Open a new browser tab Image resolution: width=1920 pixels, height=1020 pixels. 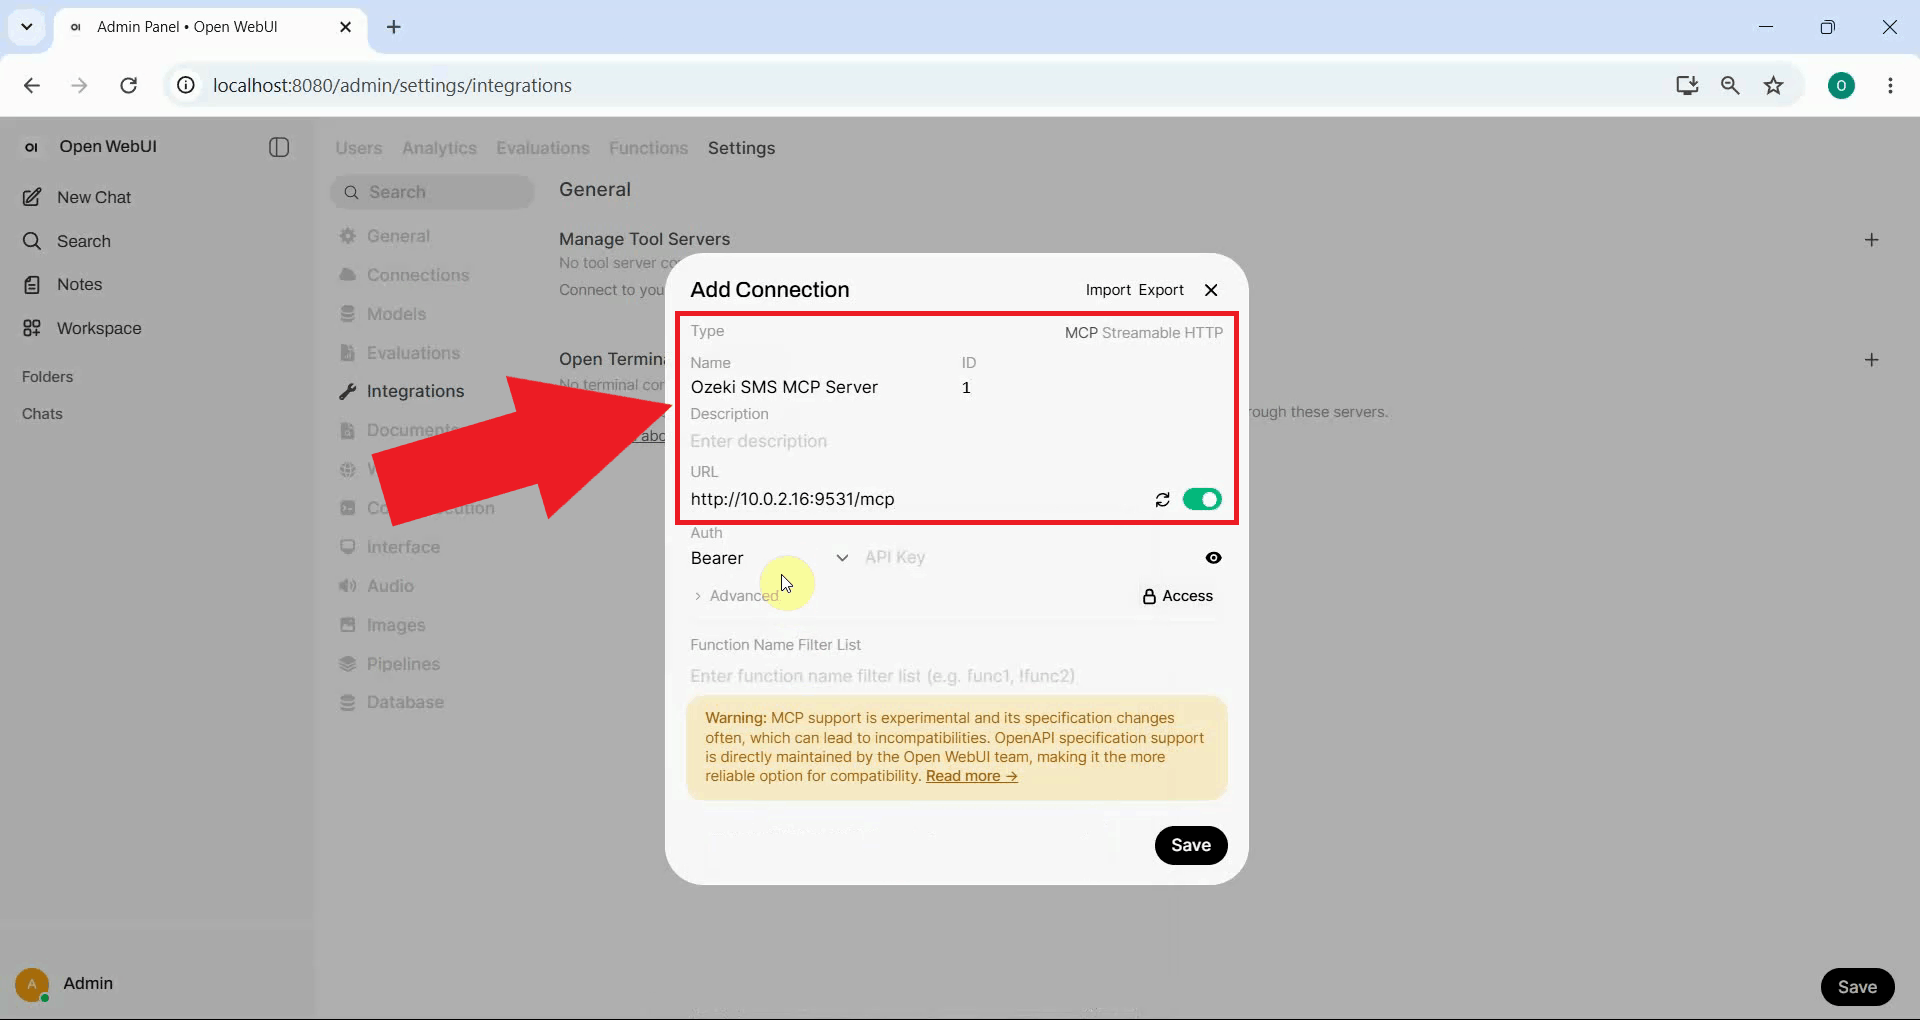click(x=394, y=27)
